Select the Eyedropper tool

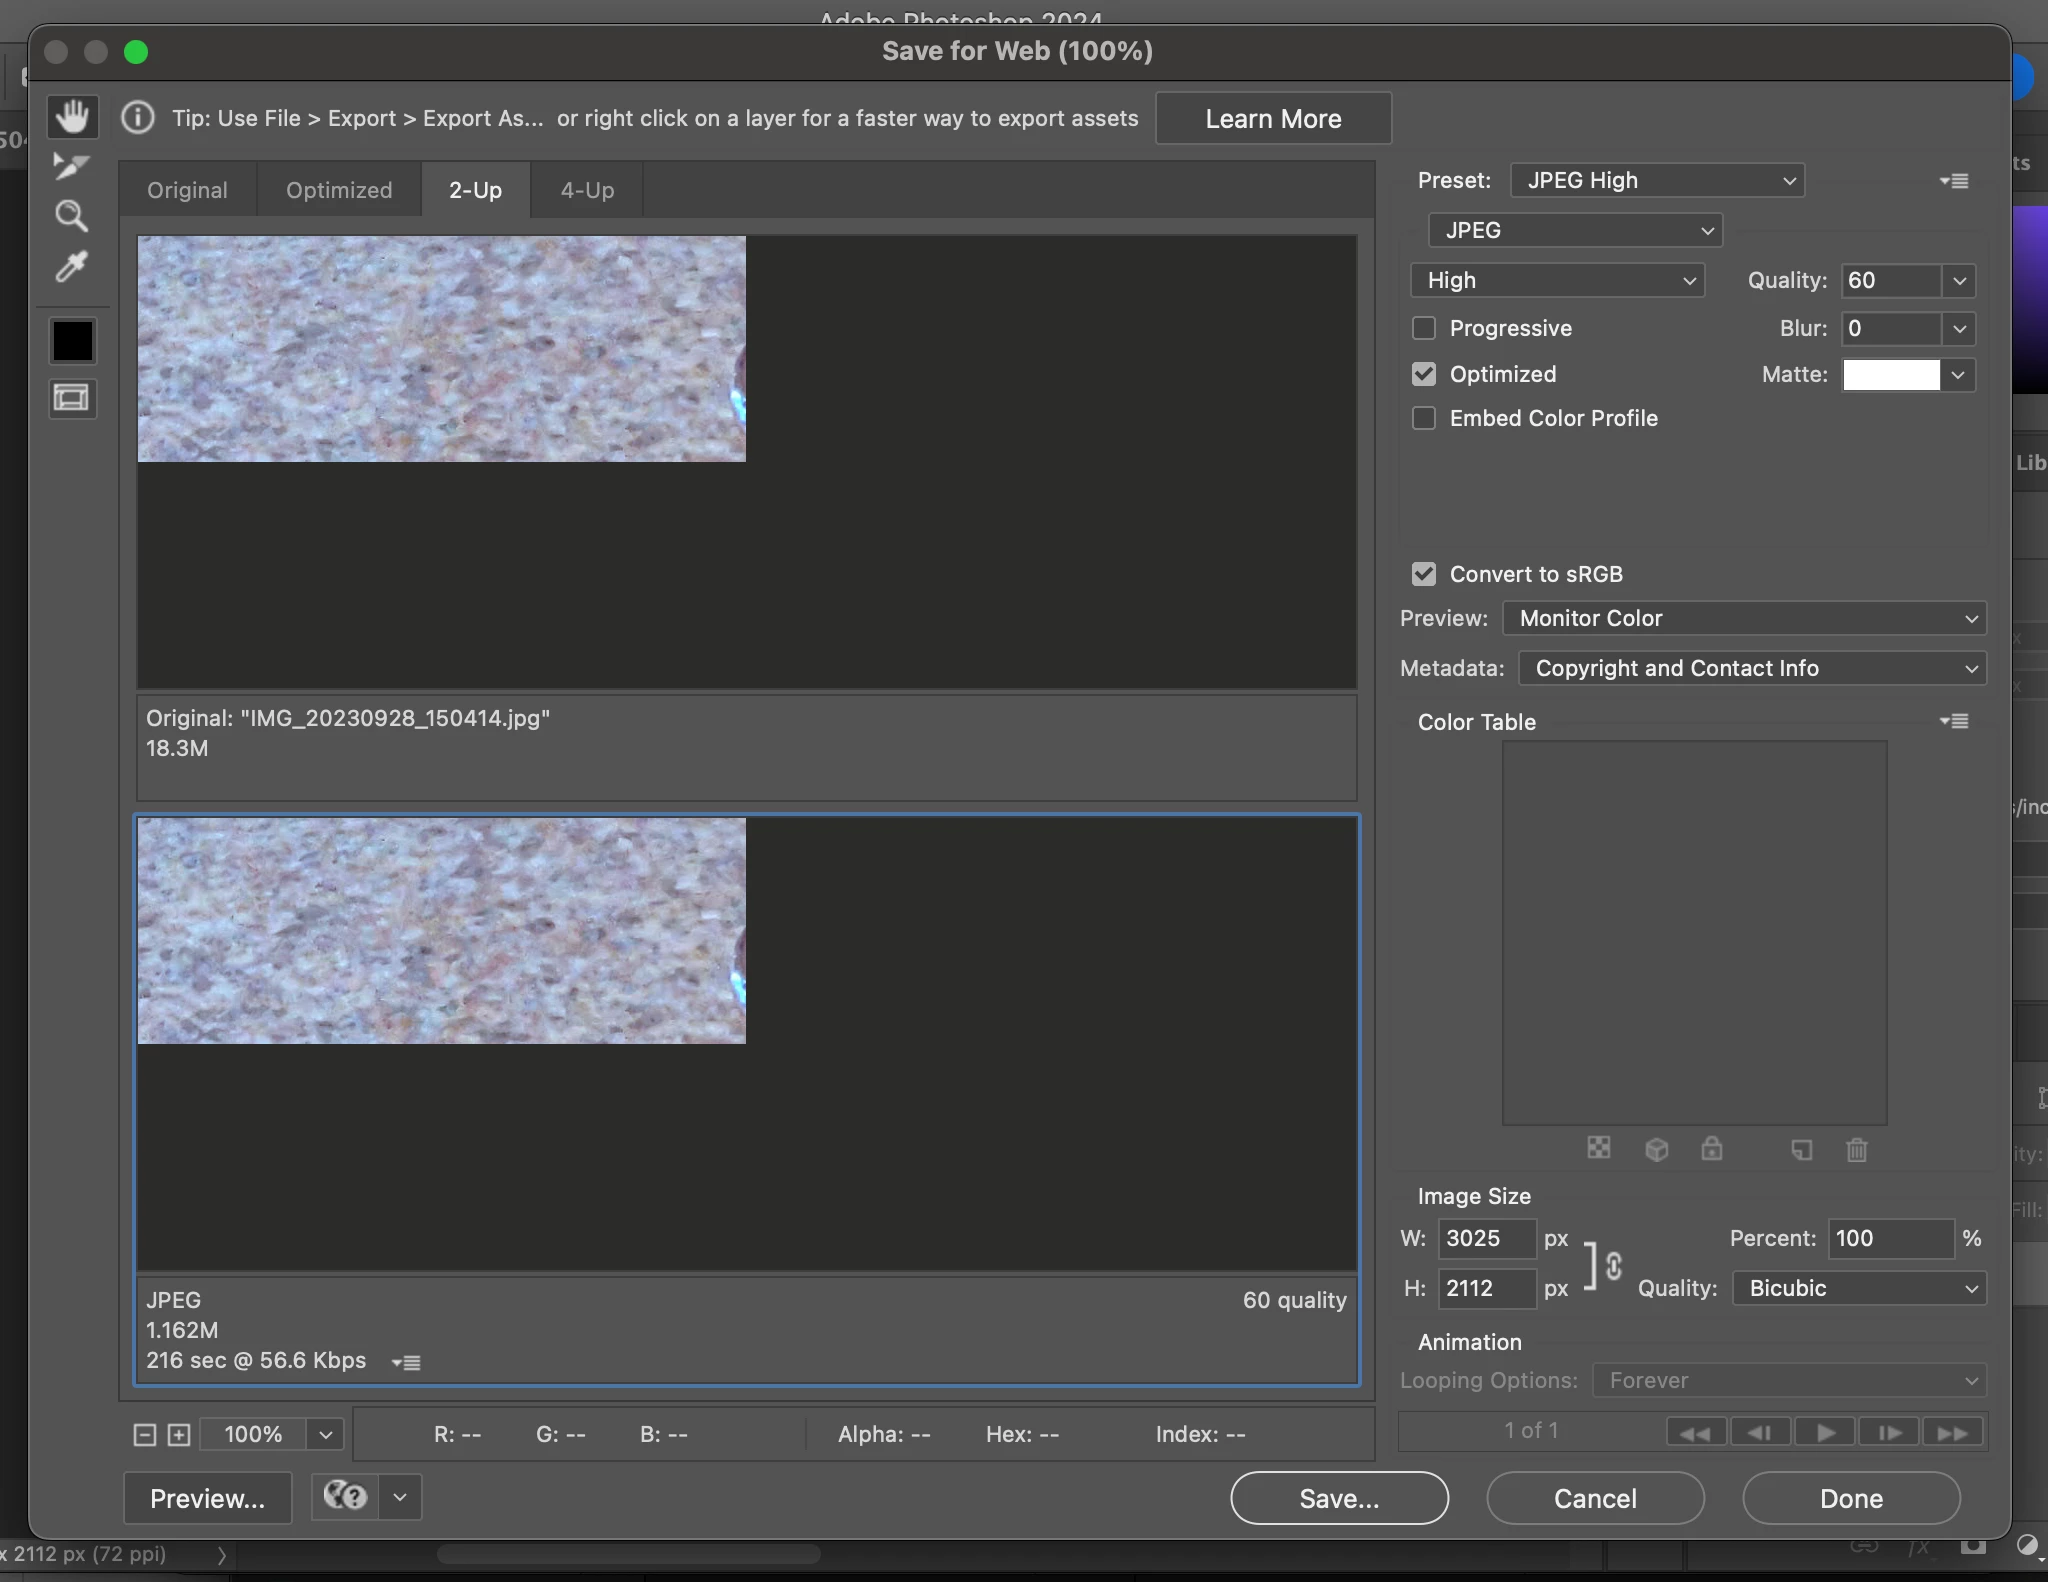click(71, 266)
